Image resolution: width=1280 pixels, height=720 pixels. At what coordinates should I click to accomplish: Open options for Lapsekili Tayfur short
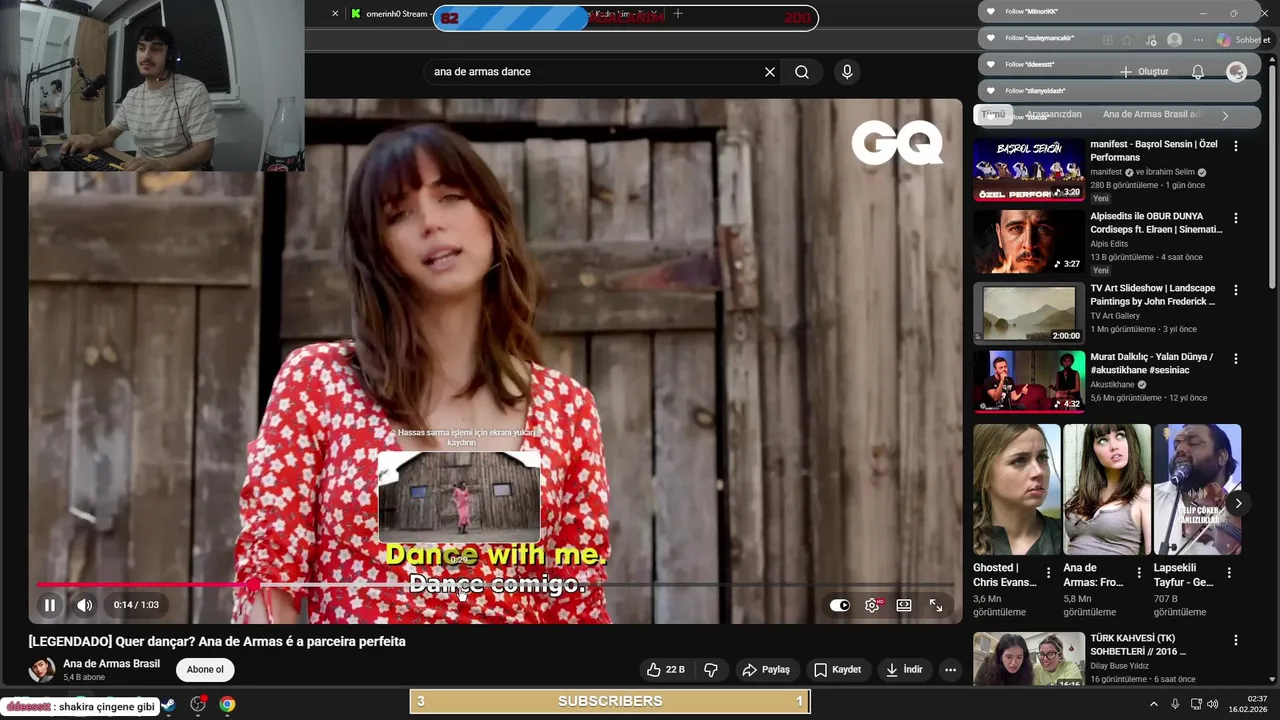[1229, 573]
